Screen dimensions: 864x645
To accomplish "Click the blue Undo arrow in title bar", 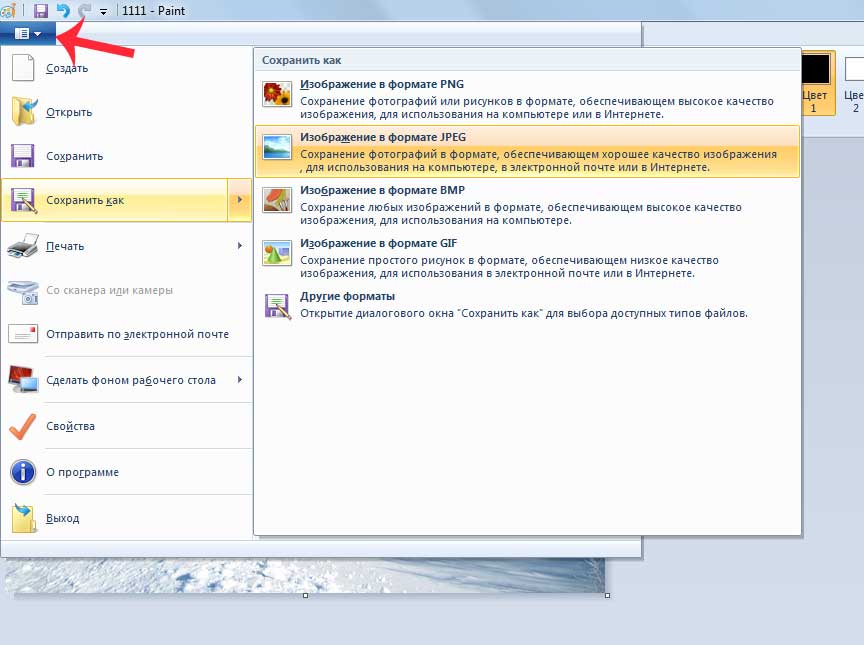I will [63, 10].
